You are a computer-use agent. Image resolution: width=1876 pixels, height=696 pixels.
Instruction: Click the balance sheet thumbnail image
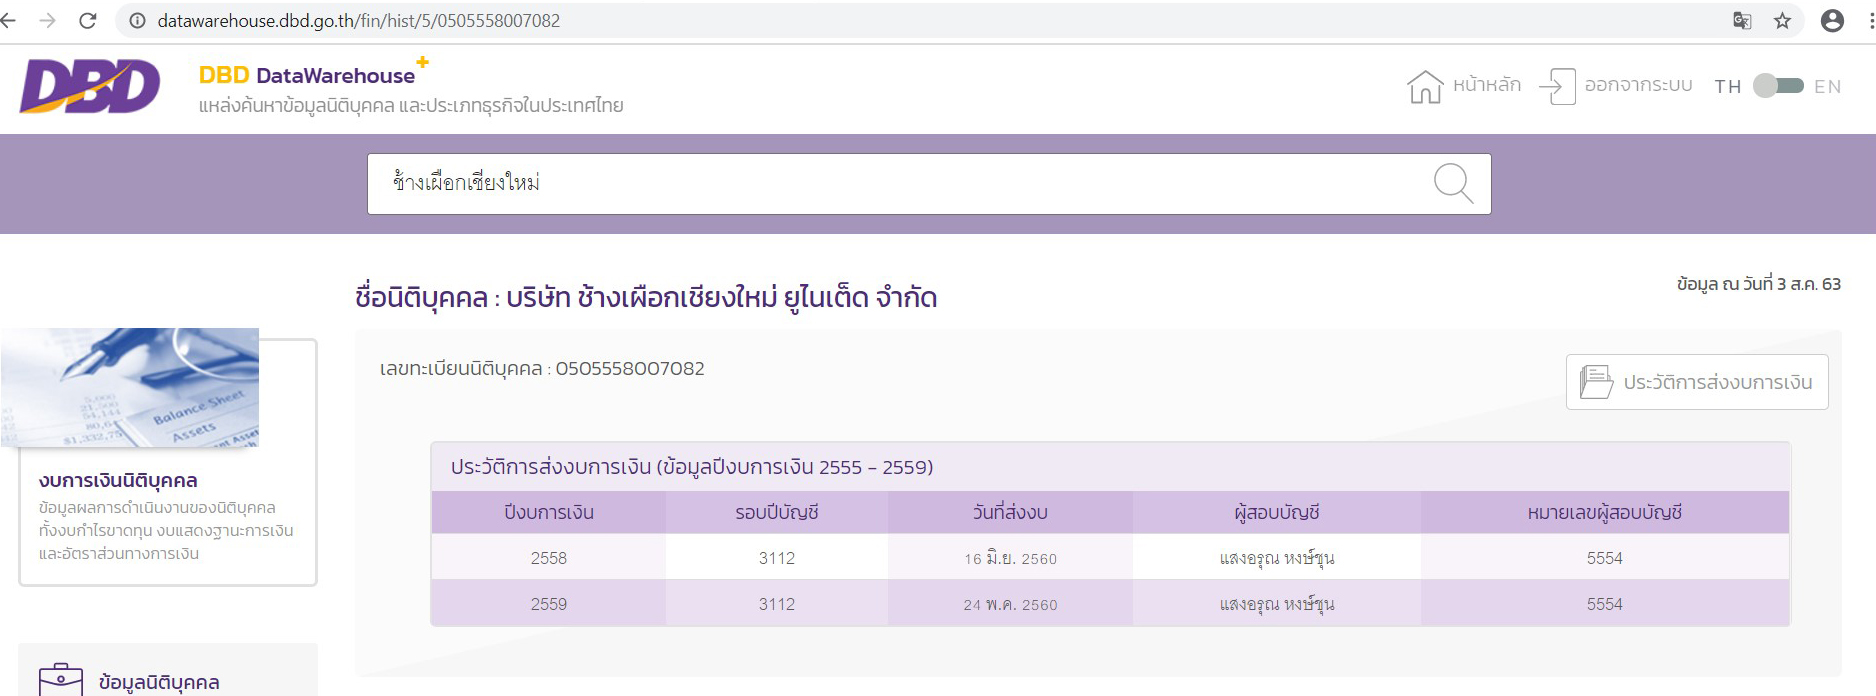tap(130, 388)
